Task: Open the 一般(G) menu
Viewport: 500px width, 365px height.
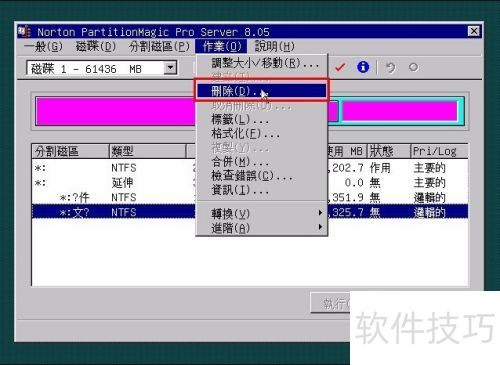Action: point(44,46)
